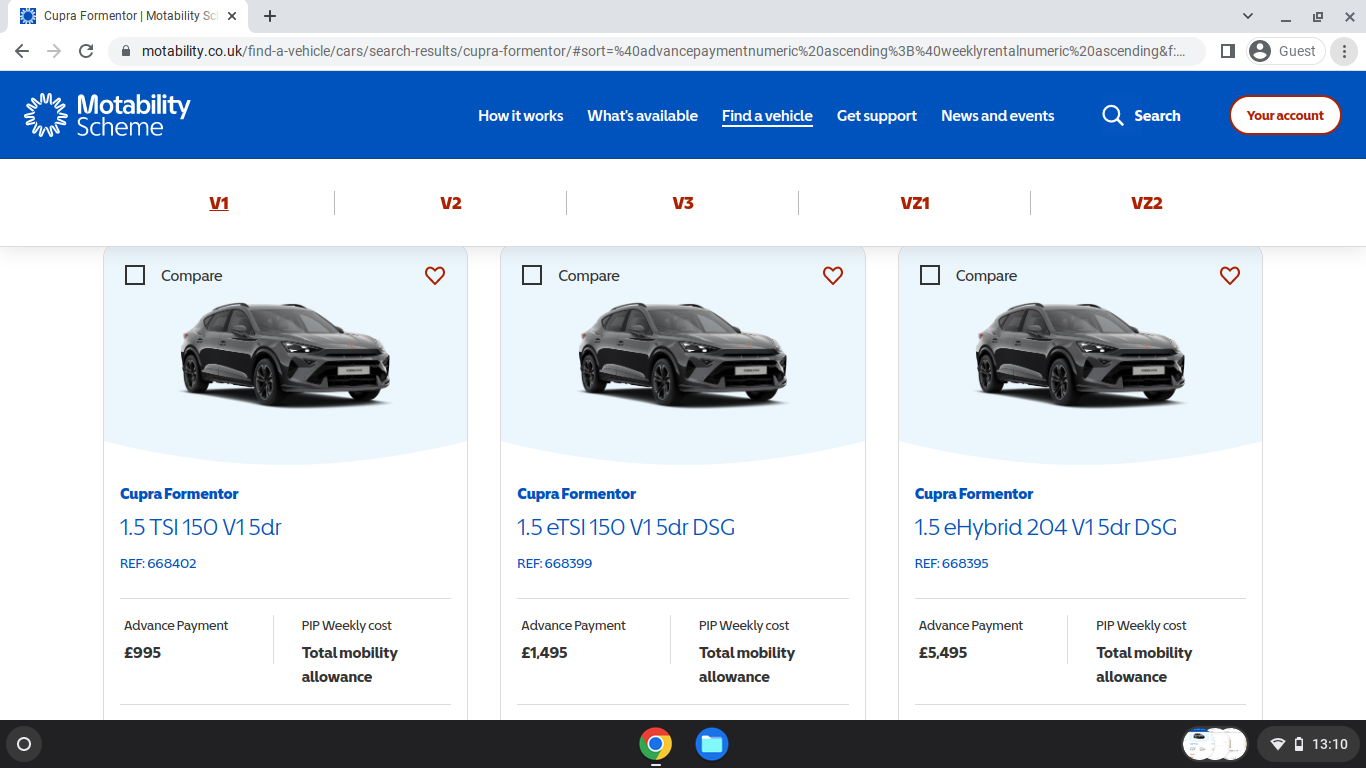This screenshot has width=1366, height=768.
Task: Open the Files app on the shelf
Action: click(712, 744)
